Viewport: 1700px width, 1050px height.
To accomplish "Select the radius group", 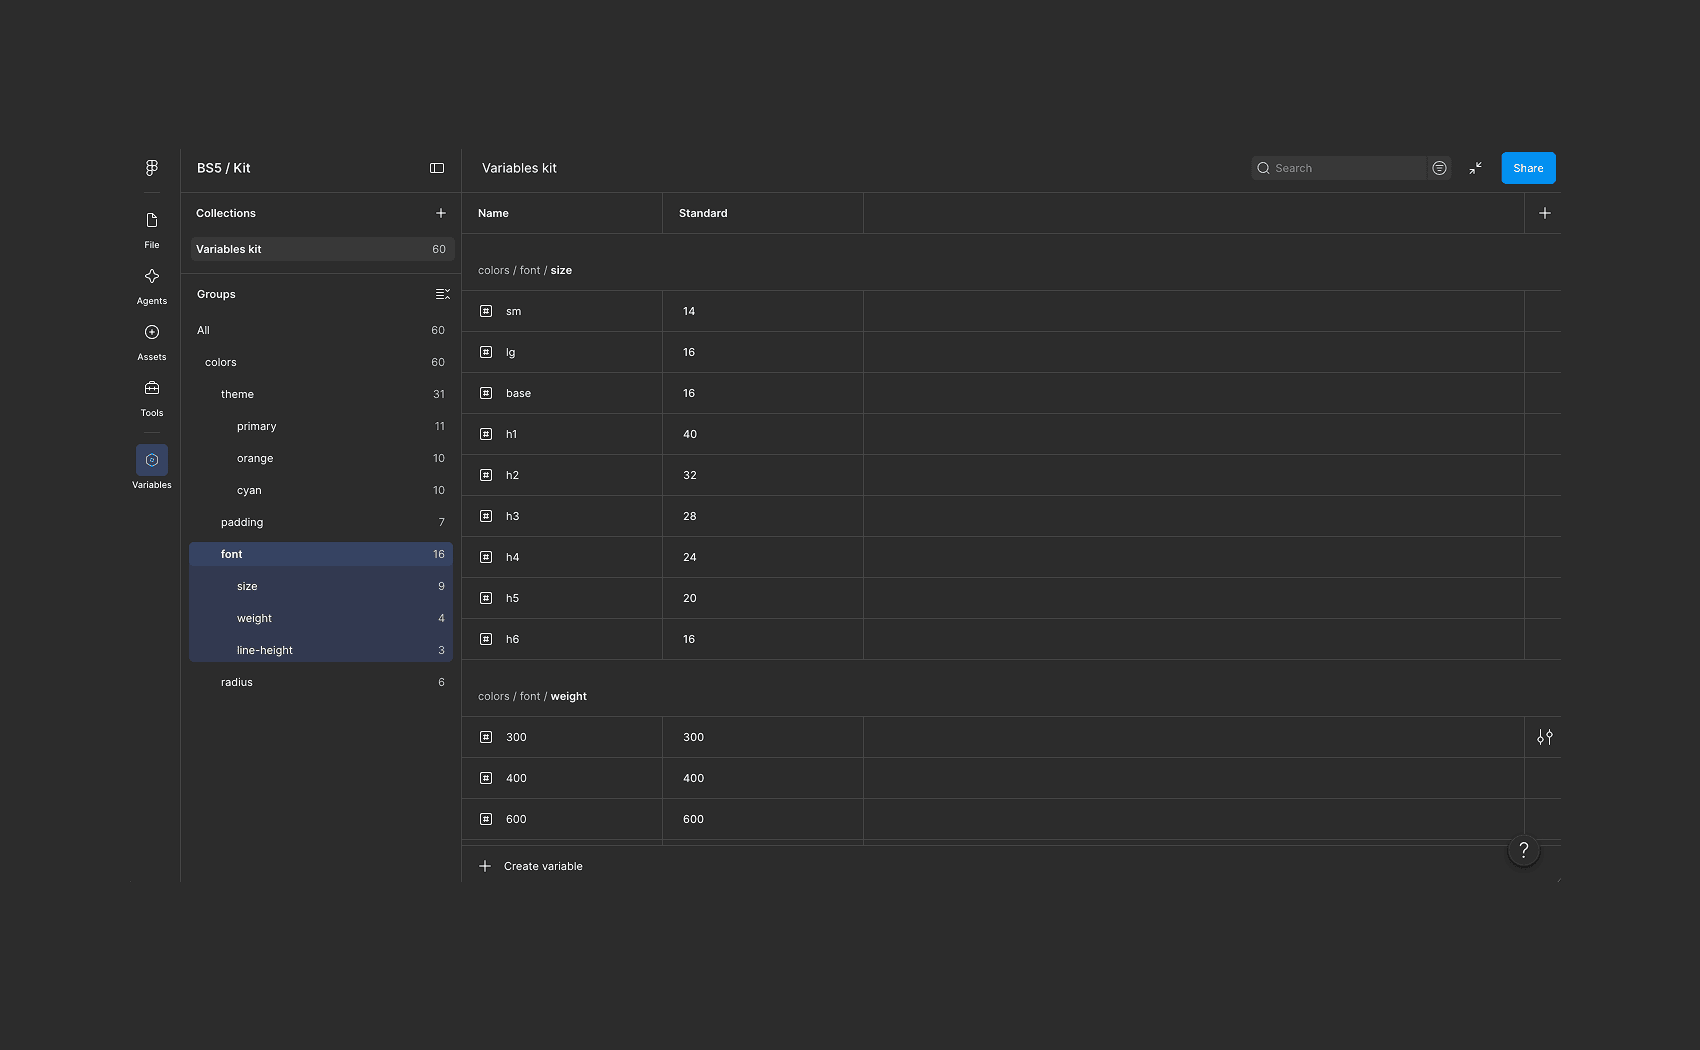I will tap(321, 682).
